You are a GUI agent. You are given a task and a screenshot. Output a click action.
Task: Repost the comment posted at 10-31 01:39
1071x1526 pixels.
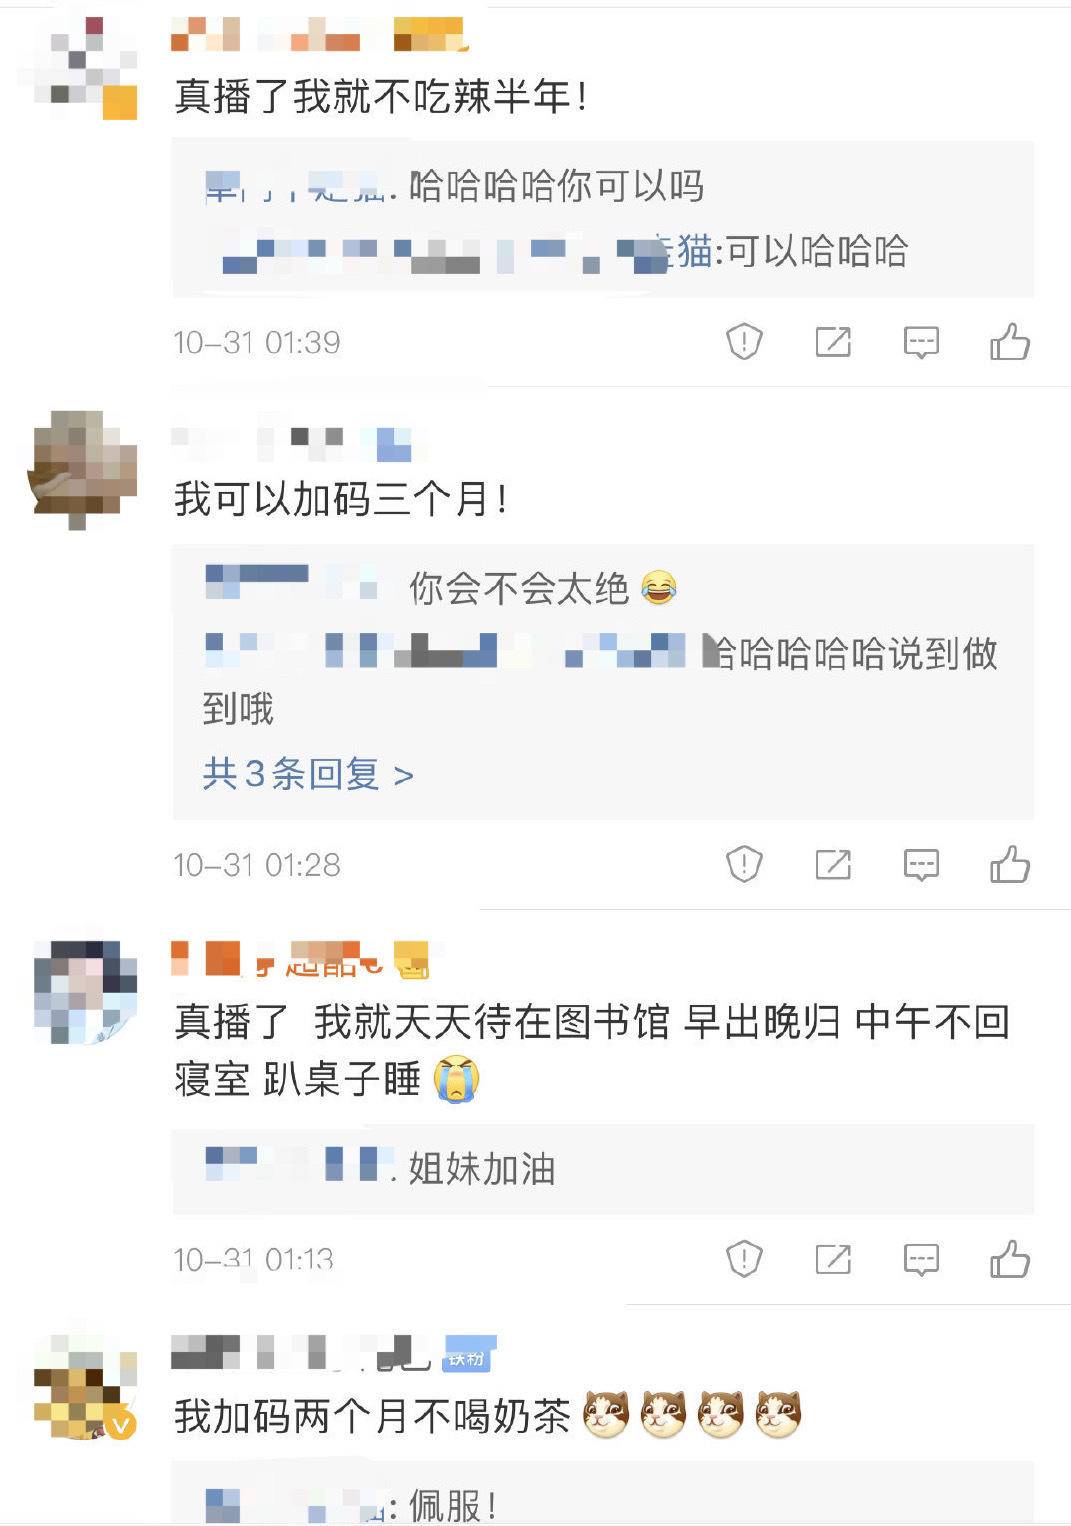point(833,342)
